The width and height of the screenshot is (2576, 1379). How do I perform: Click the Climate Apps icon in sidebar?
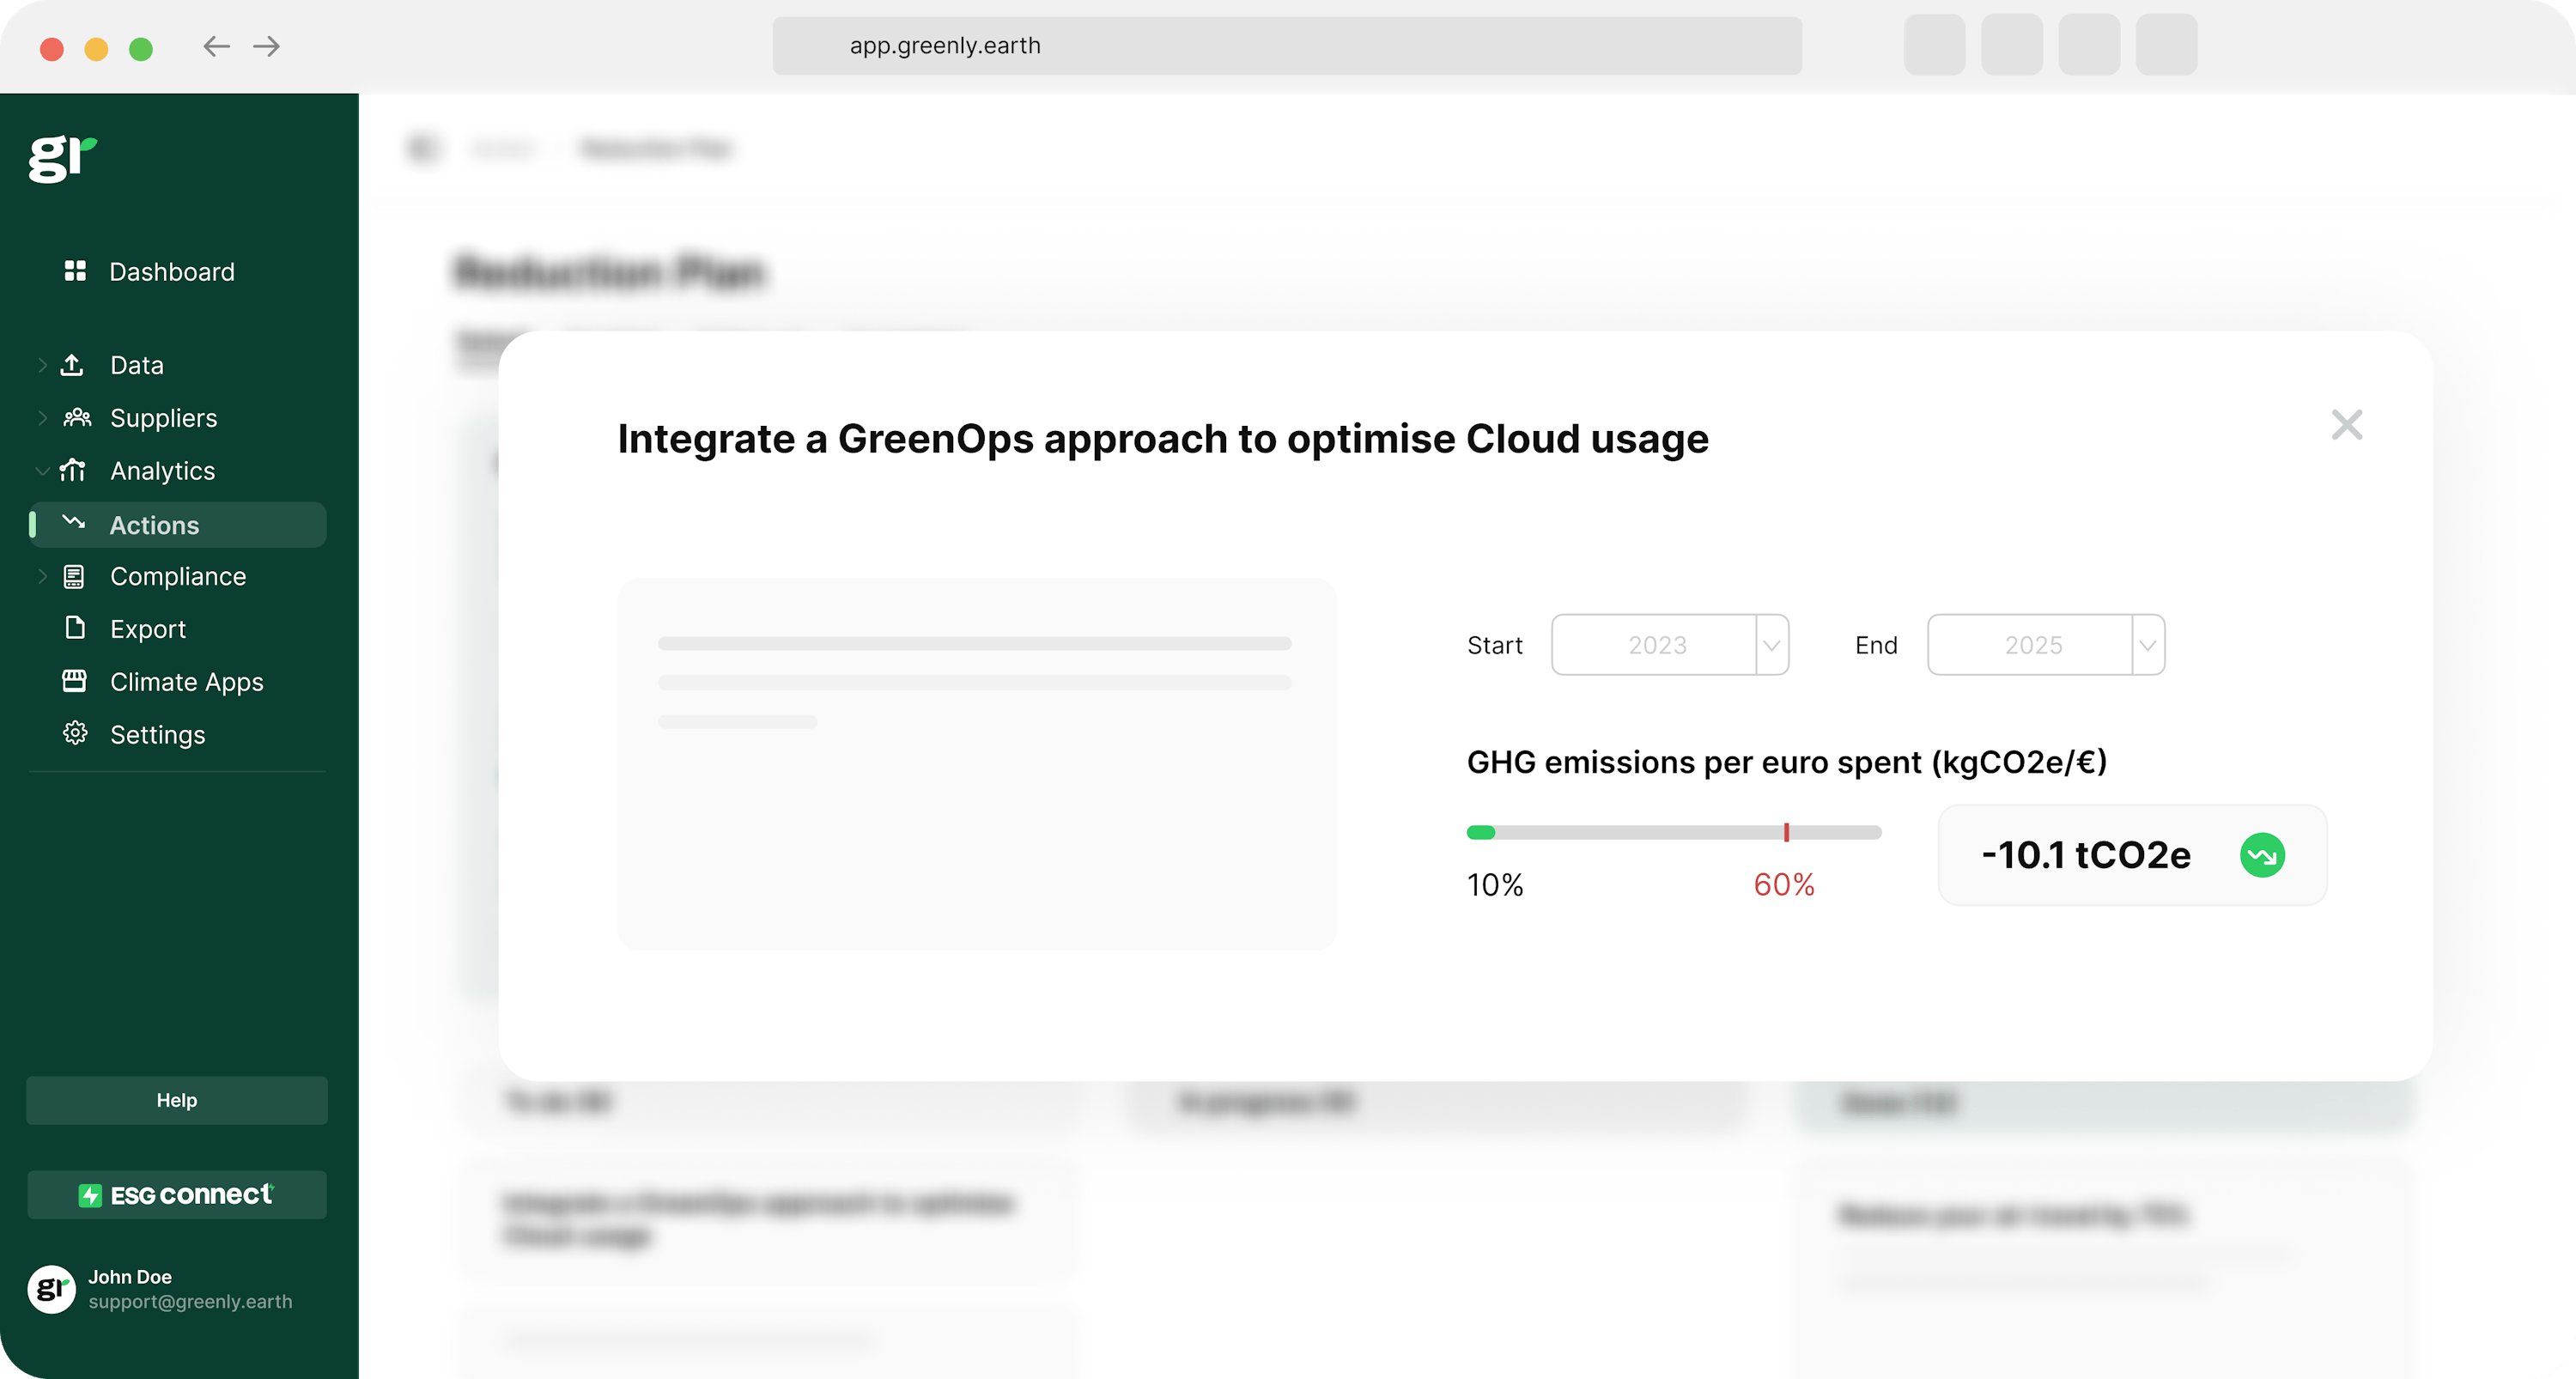click(x=75, y=680)
